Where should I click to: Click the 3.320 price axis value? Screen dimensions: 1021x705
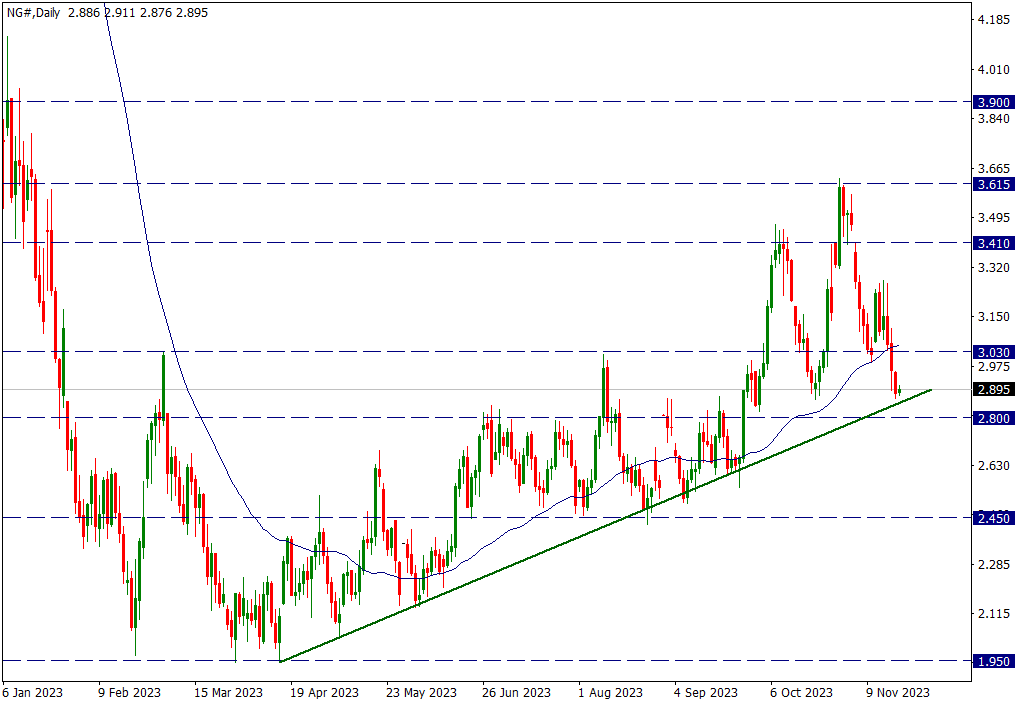pos(994,267)
